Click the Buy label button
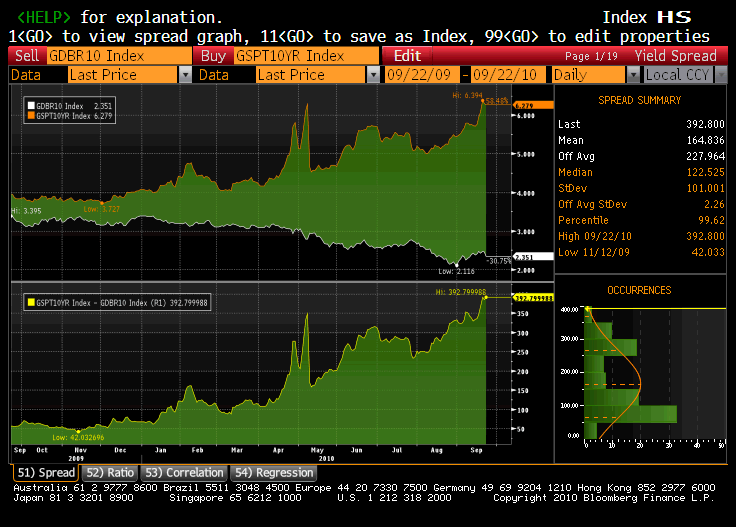Screen dimensions: 736x527 coord(212,56)
